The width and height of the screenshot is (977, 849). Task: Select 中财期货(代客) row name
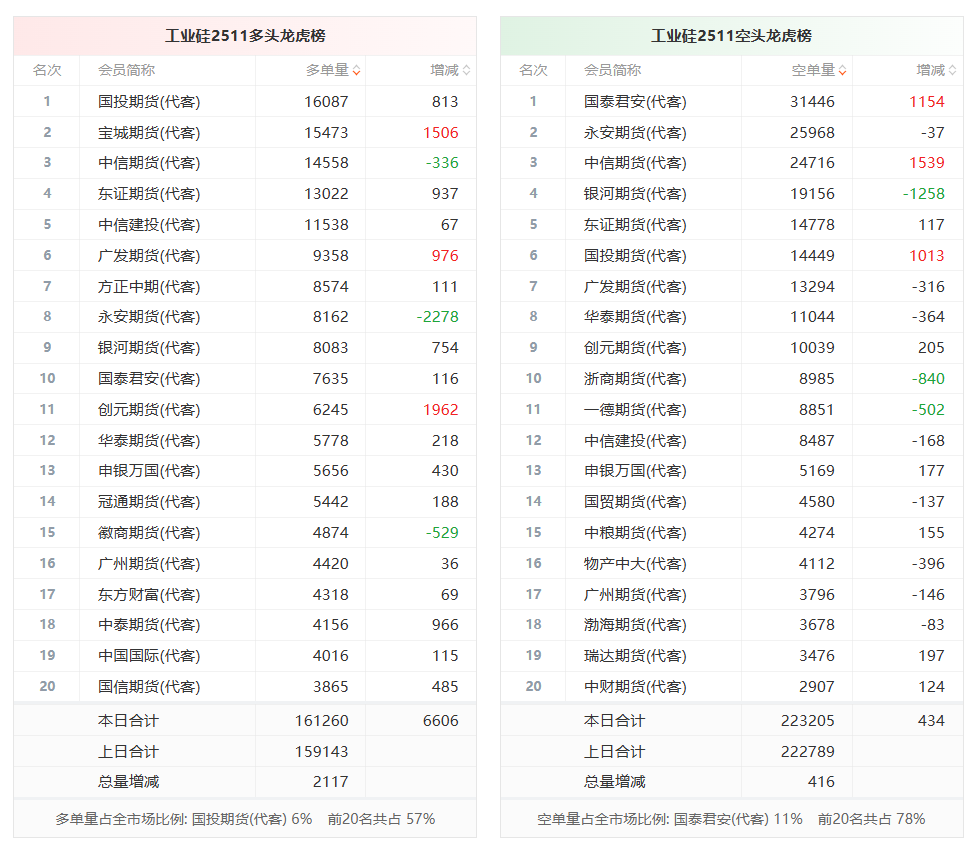click(x=635, y=686)
